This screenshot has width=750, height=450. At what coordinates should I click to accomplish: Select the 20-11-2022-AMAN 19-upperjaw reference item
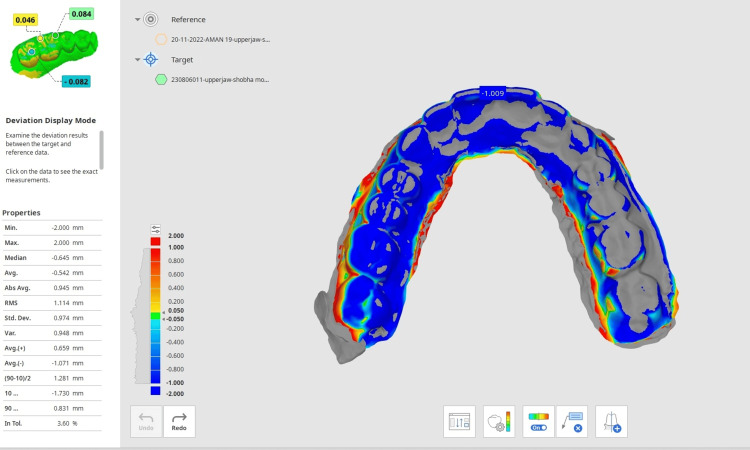pyautogui.click(x=221, y=40)
